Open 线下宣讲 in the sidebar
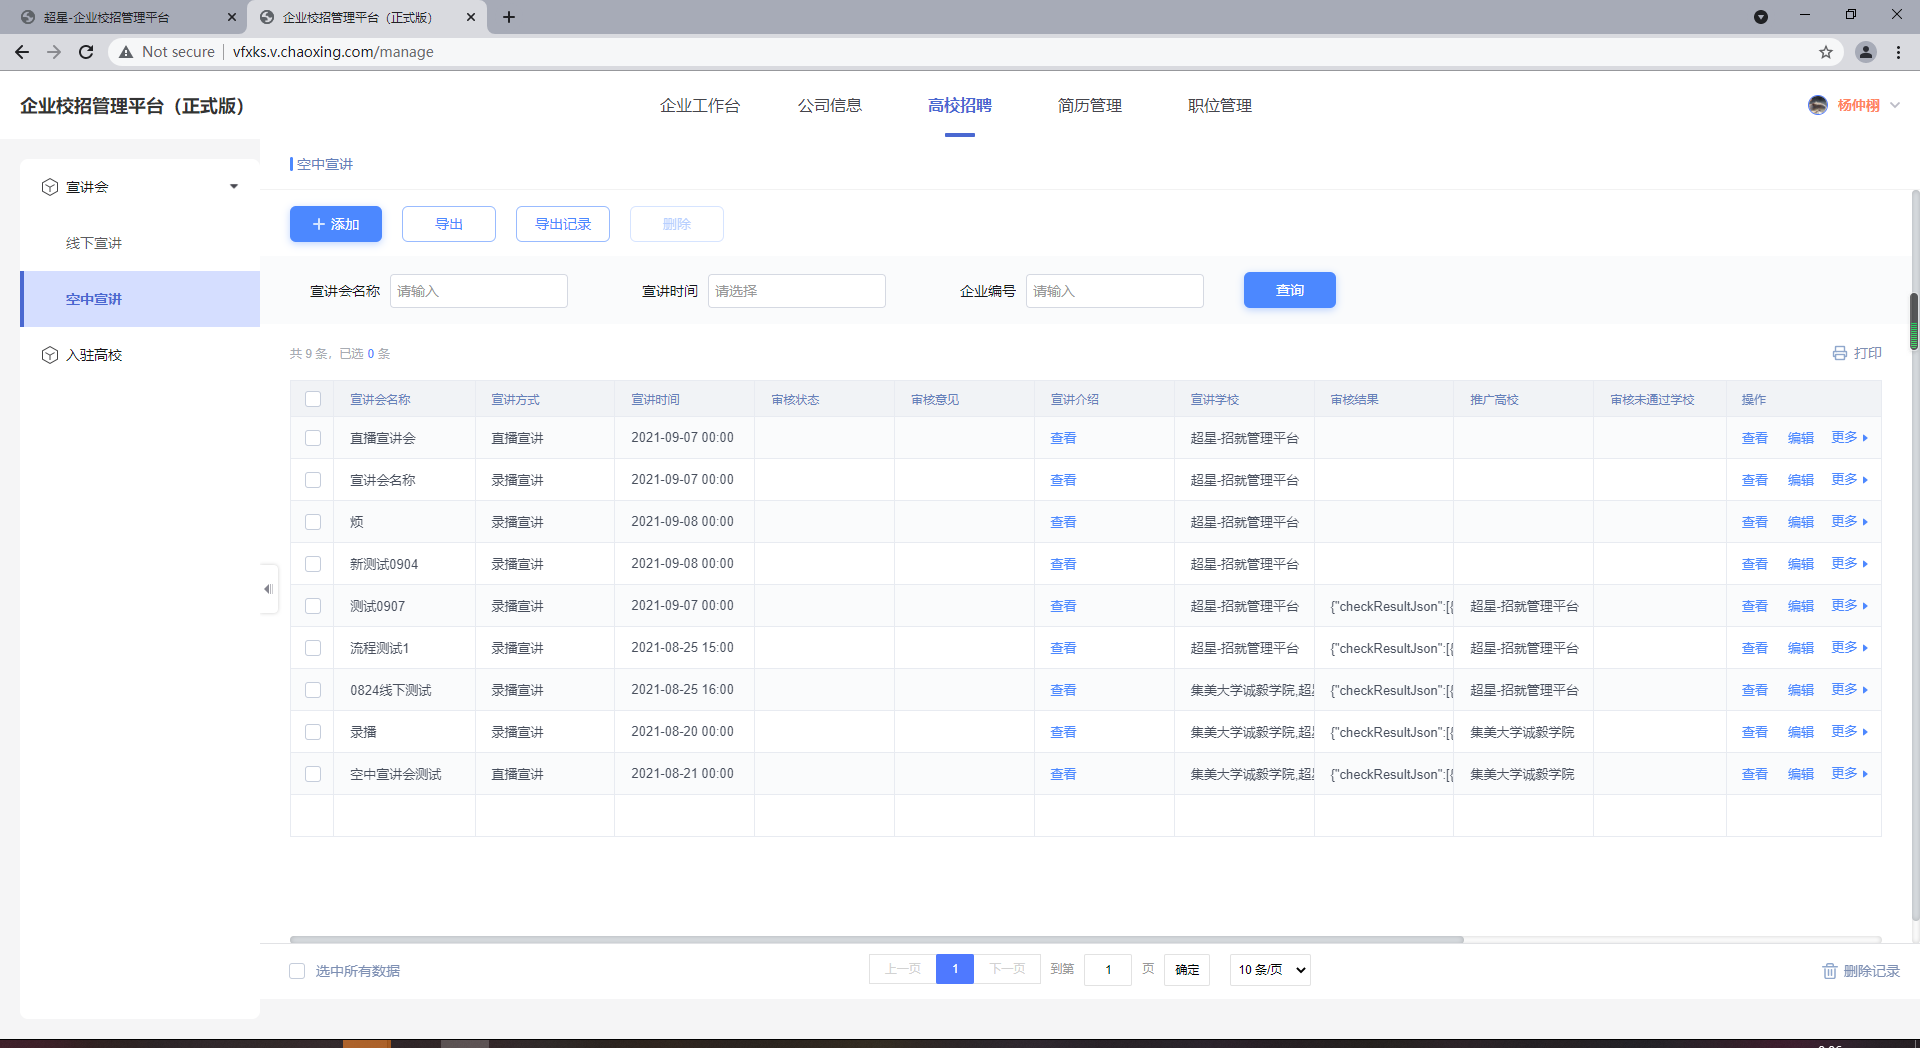This screenshot has width=1920, height=1048. (x=94, y=243)
